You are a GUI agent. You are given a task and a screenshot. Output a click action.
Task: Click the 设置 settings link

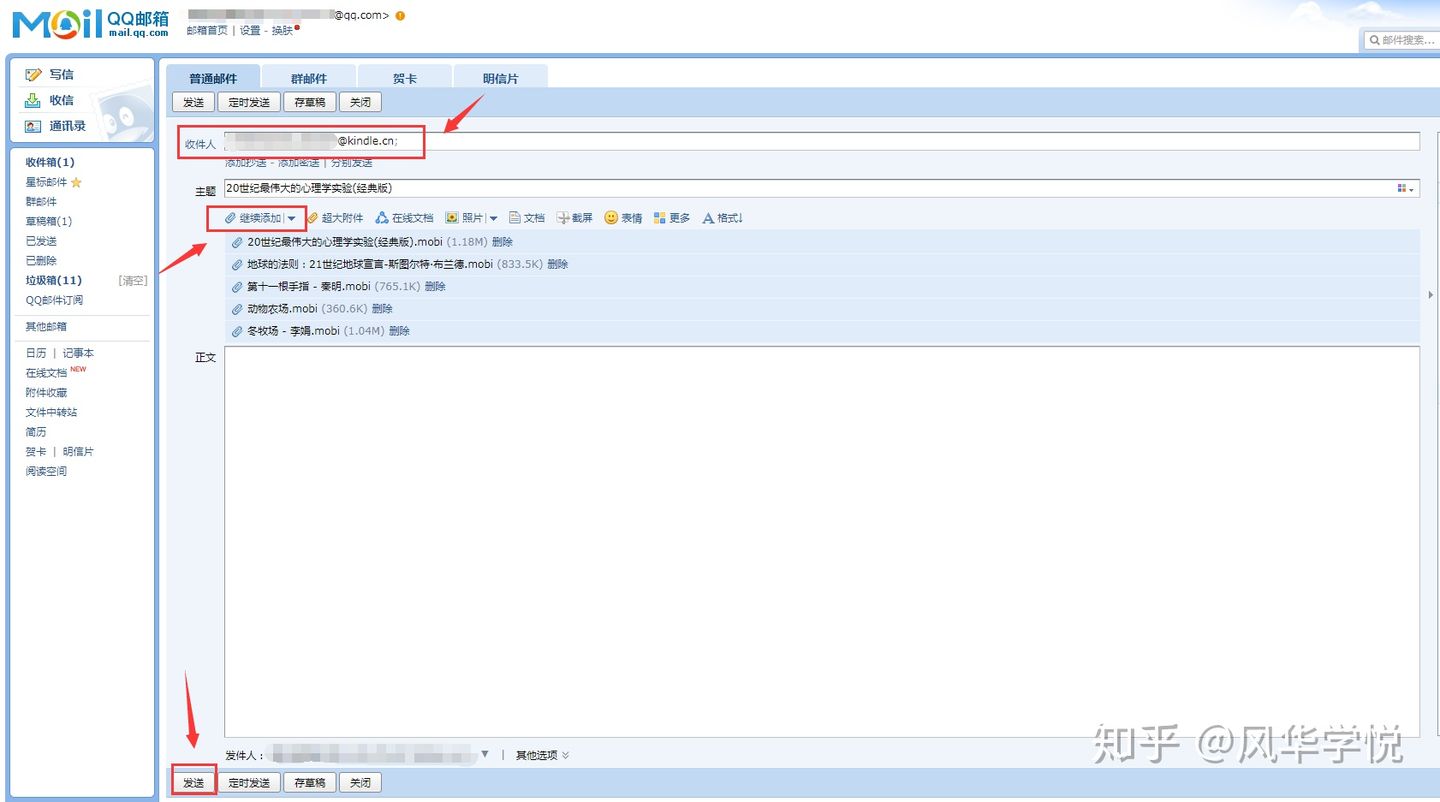tap(250, 30)
